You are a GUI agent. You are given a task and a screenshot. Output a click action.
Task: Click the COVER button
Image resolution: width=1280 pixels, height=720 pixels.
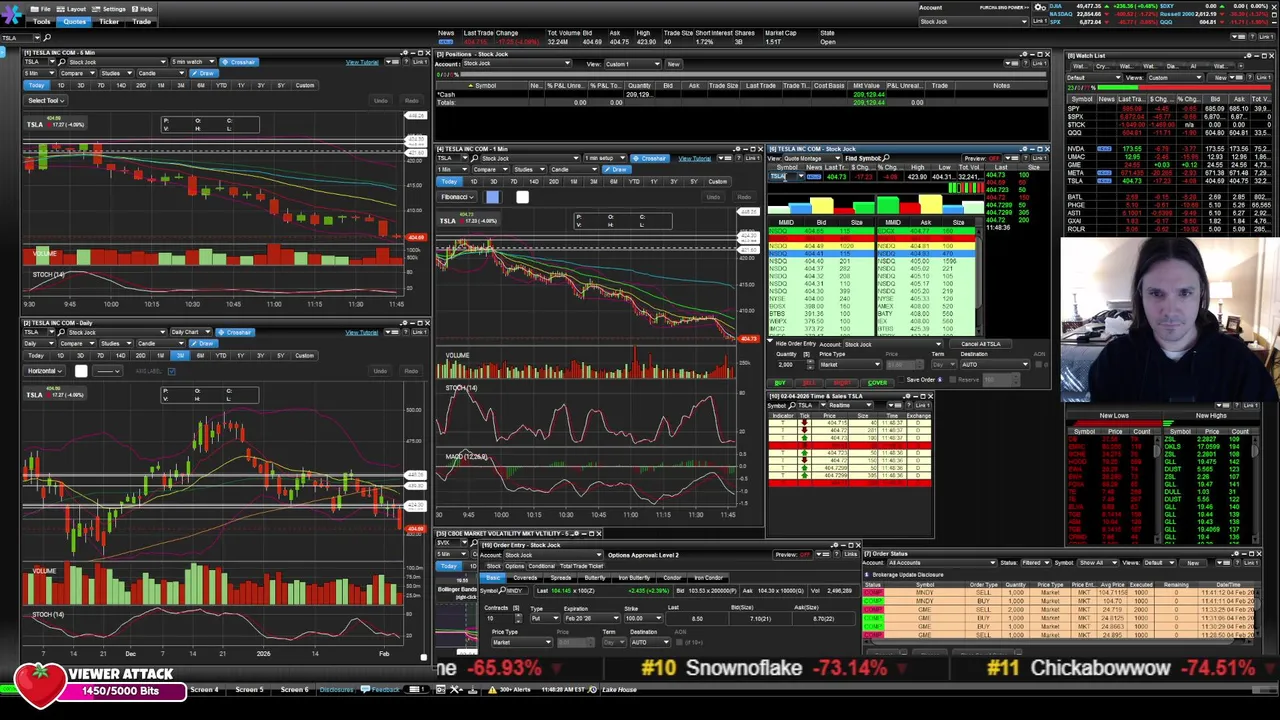(877, 382)
